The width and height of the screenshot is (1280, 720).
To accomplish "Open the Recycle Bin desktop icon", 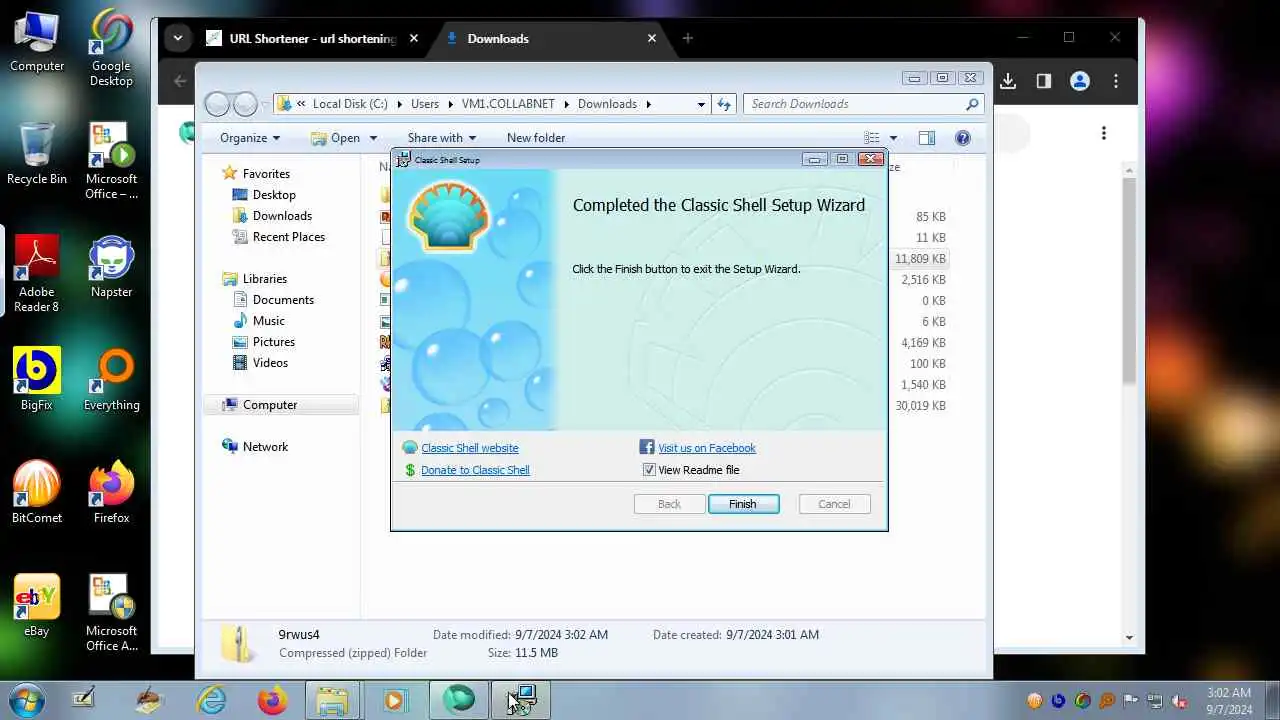I will point(37,154).
